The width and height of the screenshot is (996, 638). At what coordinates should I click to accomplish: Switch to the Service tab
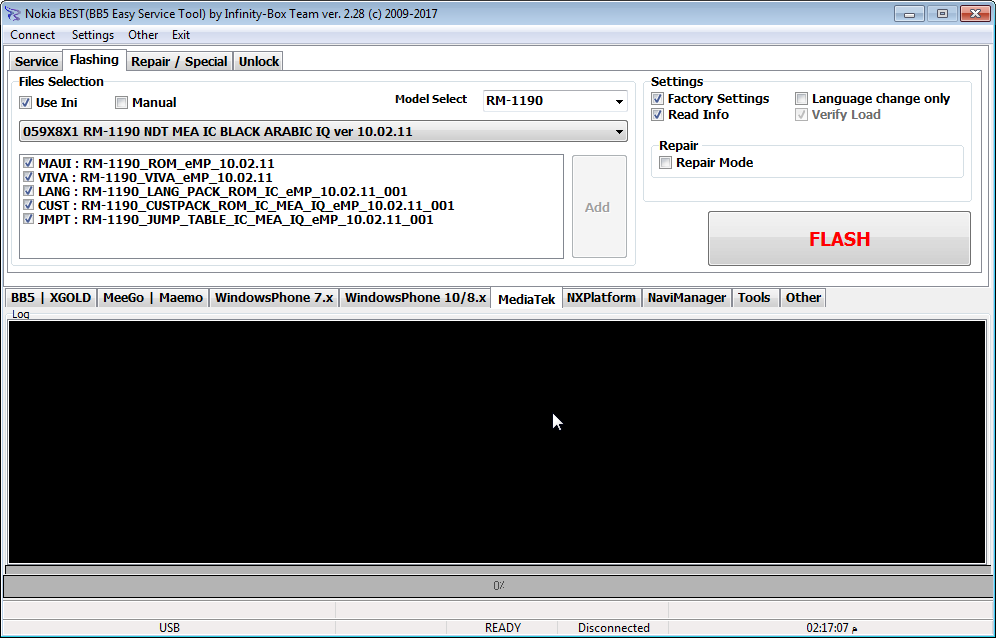pos(36,62)
